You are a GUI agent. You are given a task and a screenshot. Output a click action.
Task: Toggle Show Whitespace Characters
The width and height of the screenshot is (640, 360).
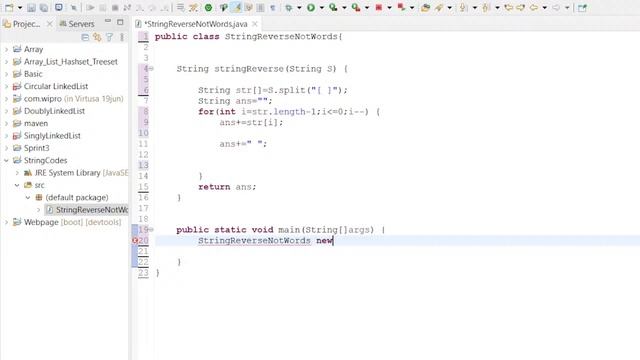click(272, 8)
